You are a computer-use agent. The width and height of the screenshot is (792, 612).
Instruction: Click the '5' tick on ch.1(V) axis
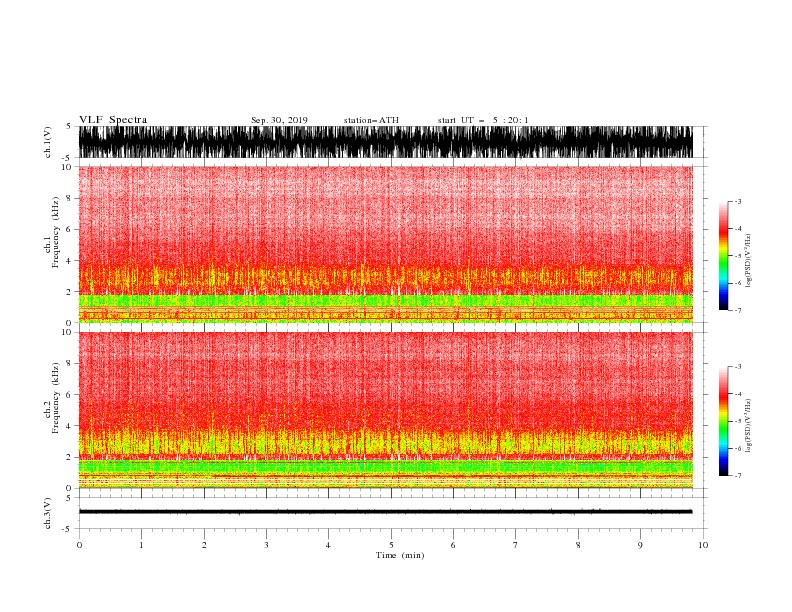[70, 126]
